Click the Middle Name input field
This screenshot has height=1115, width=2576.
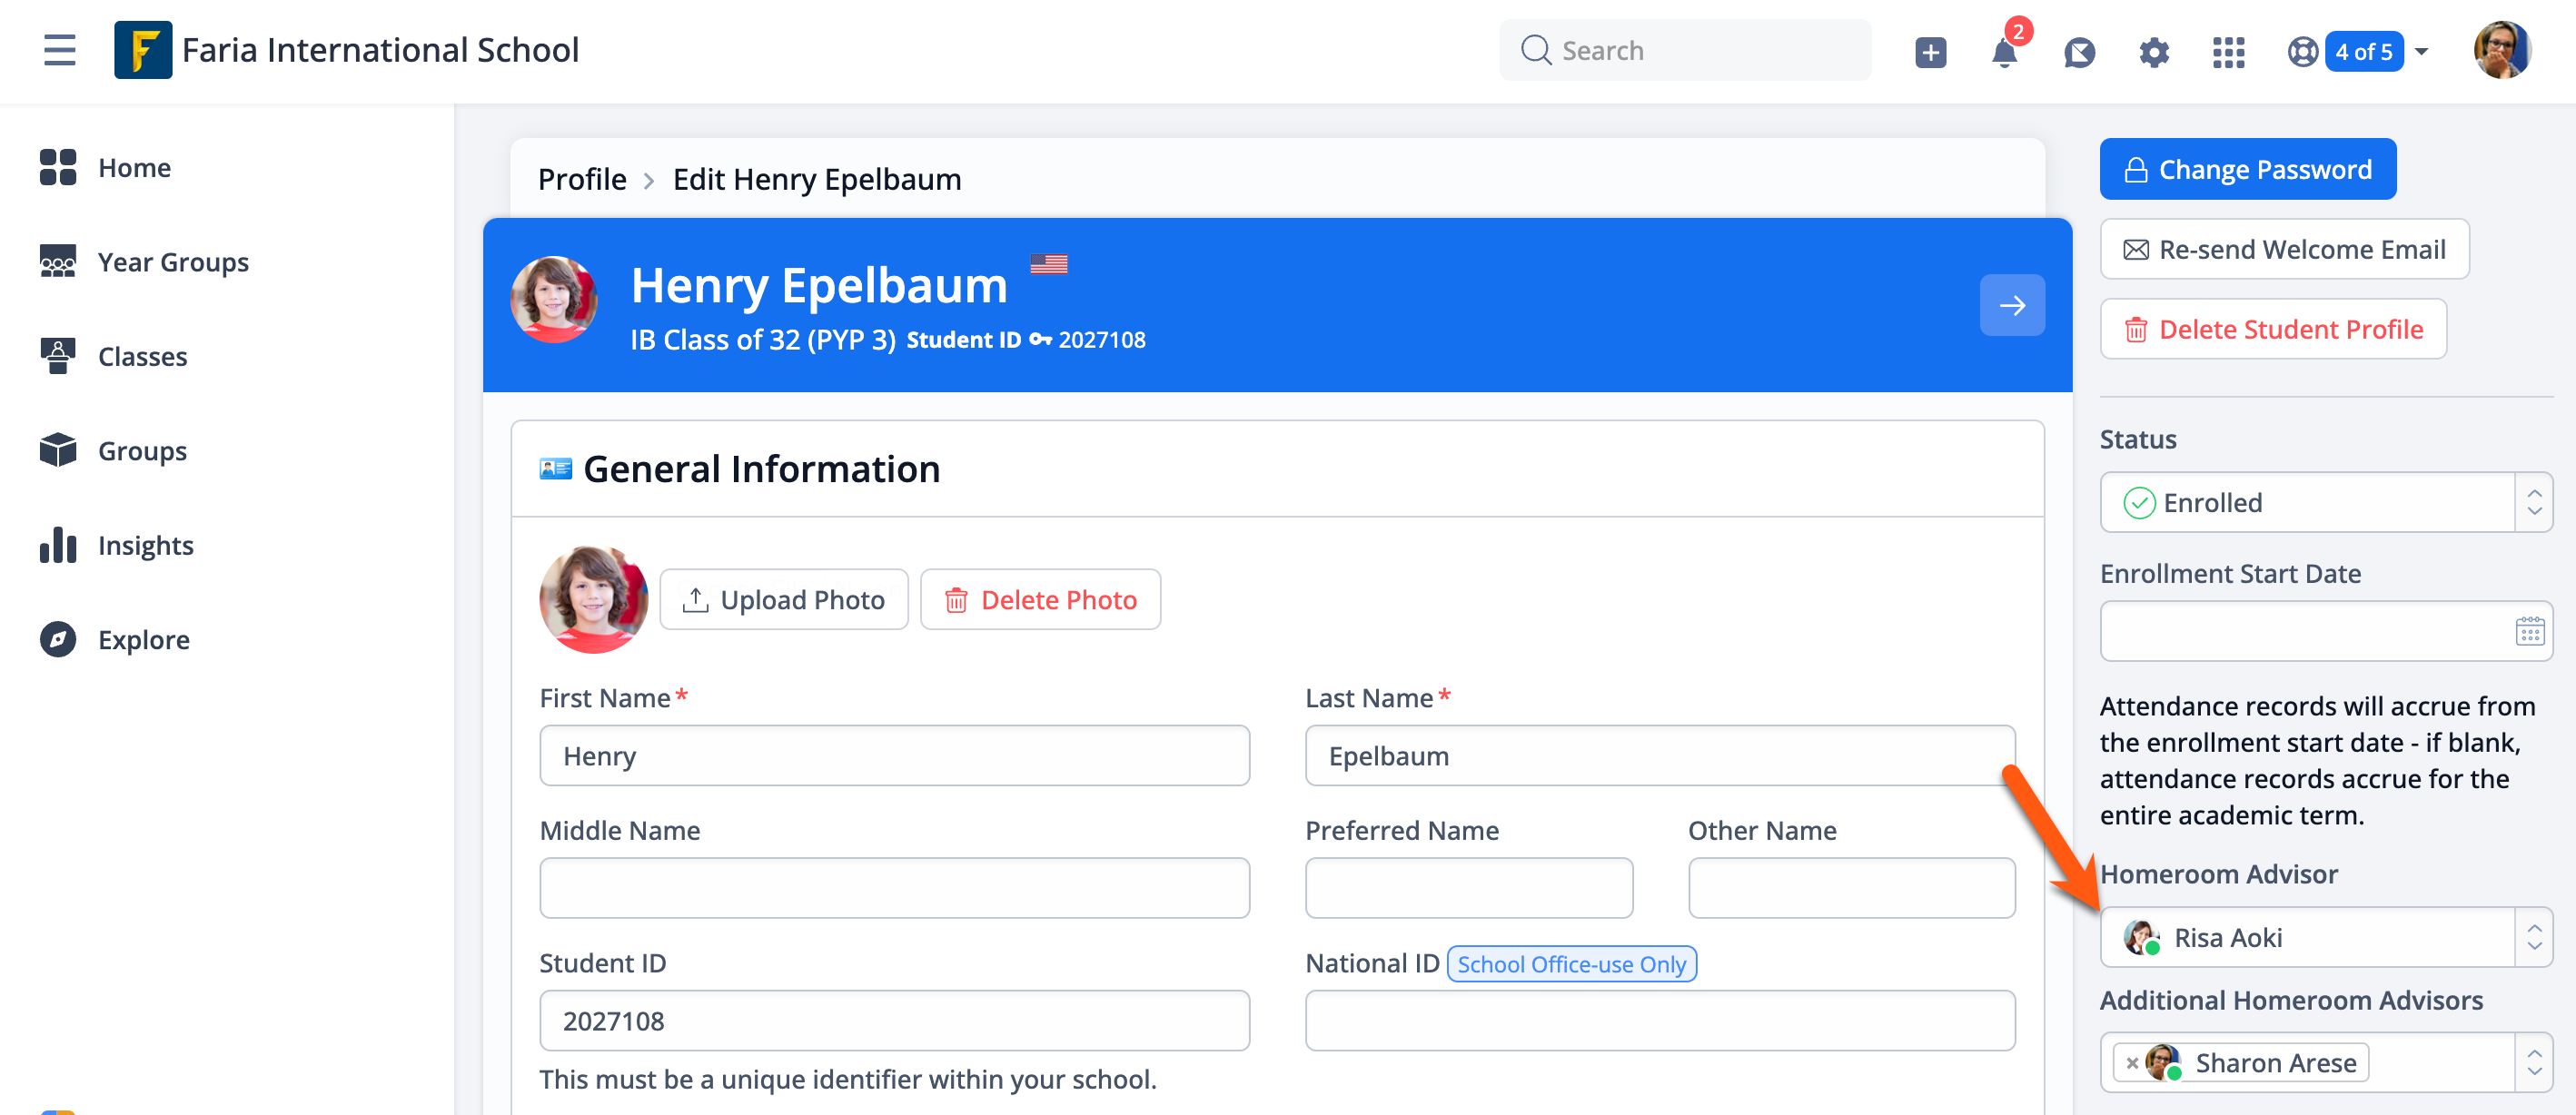pyautogui.click(x=894, y=888)
